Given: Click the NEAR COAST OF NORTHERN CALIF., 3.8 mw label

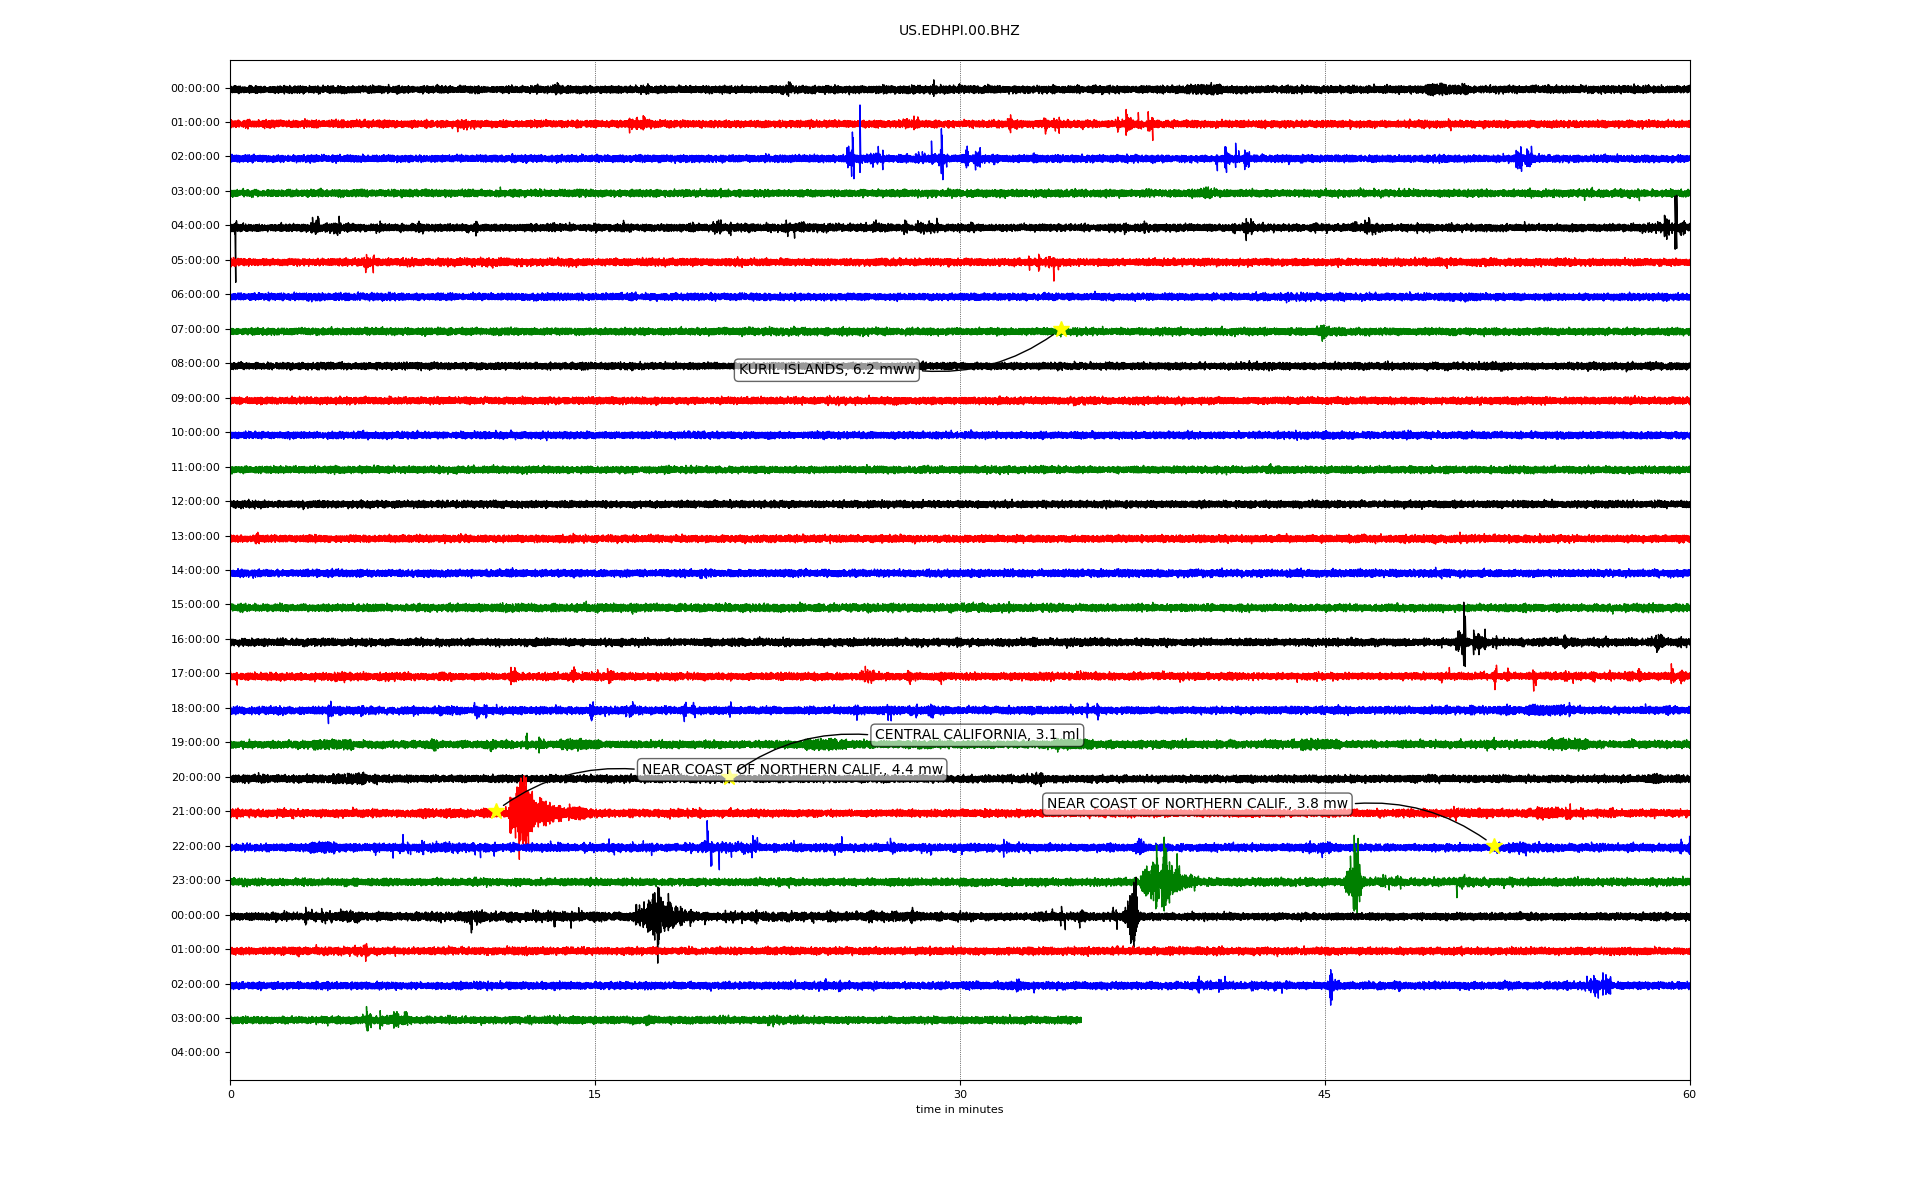Looking at the screenshot, I should click(x=1197, y=804).
